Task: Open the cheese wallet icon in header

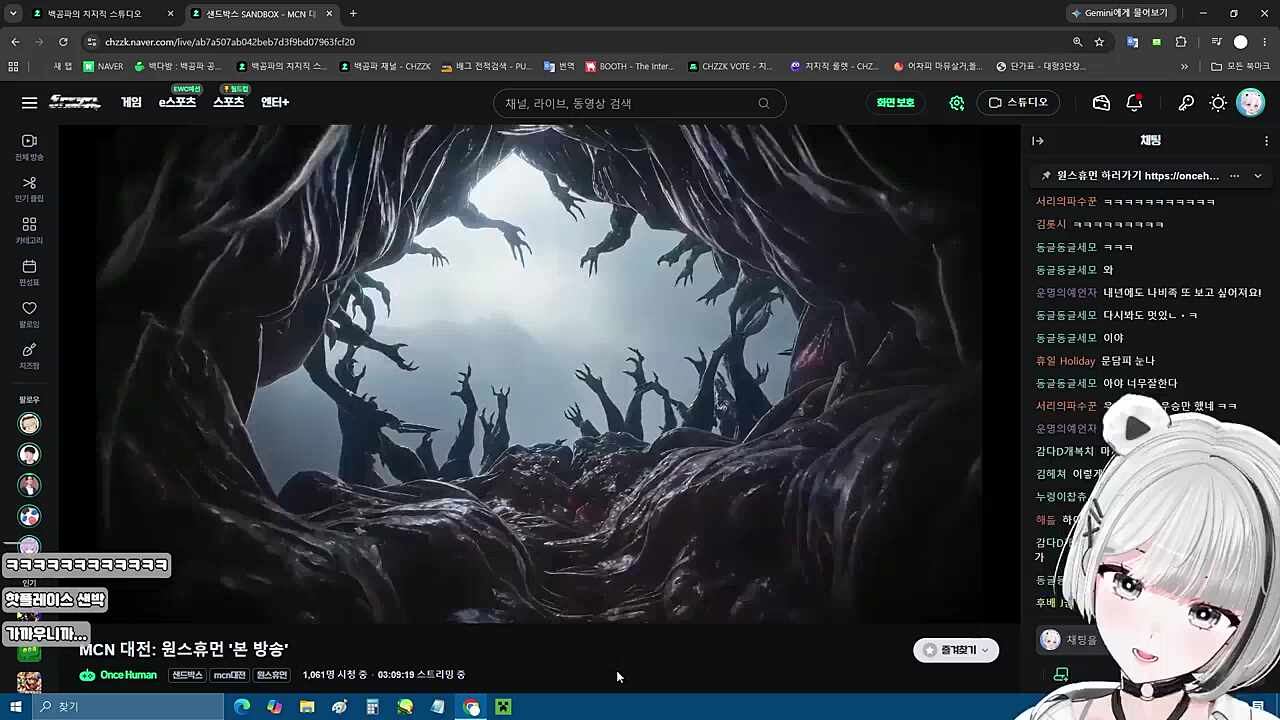Action: click(x=1101, y=103)
